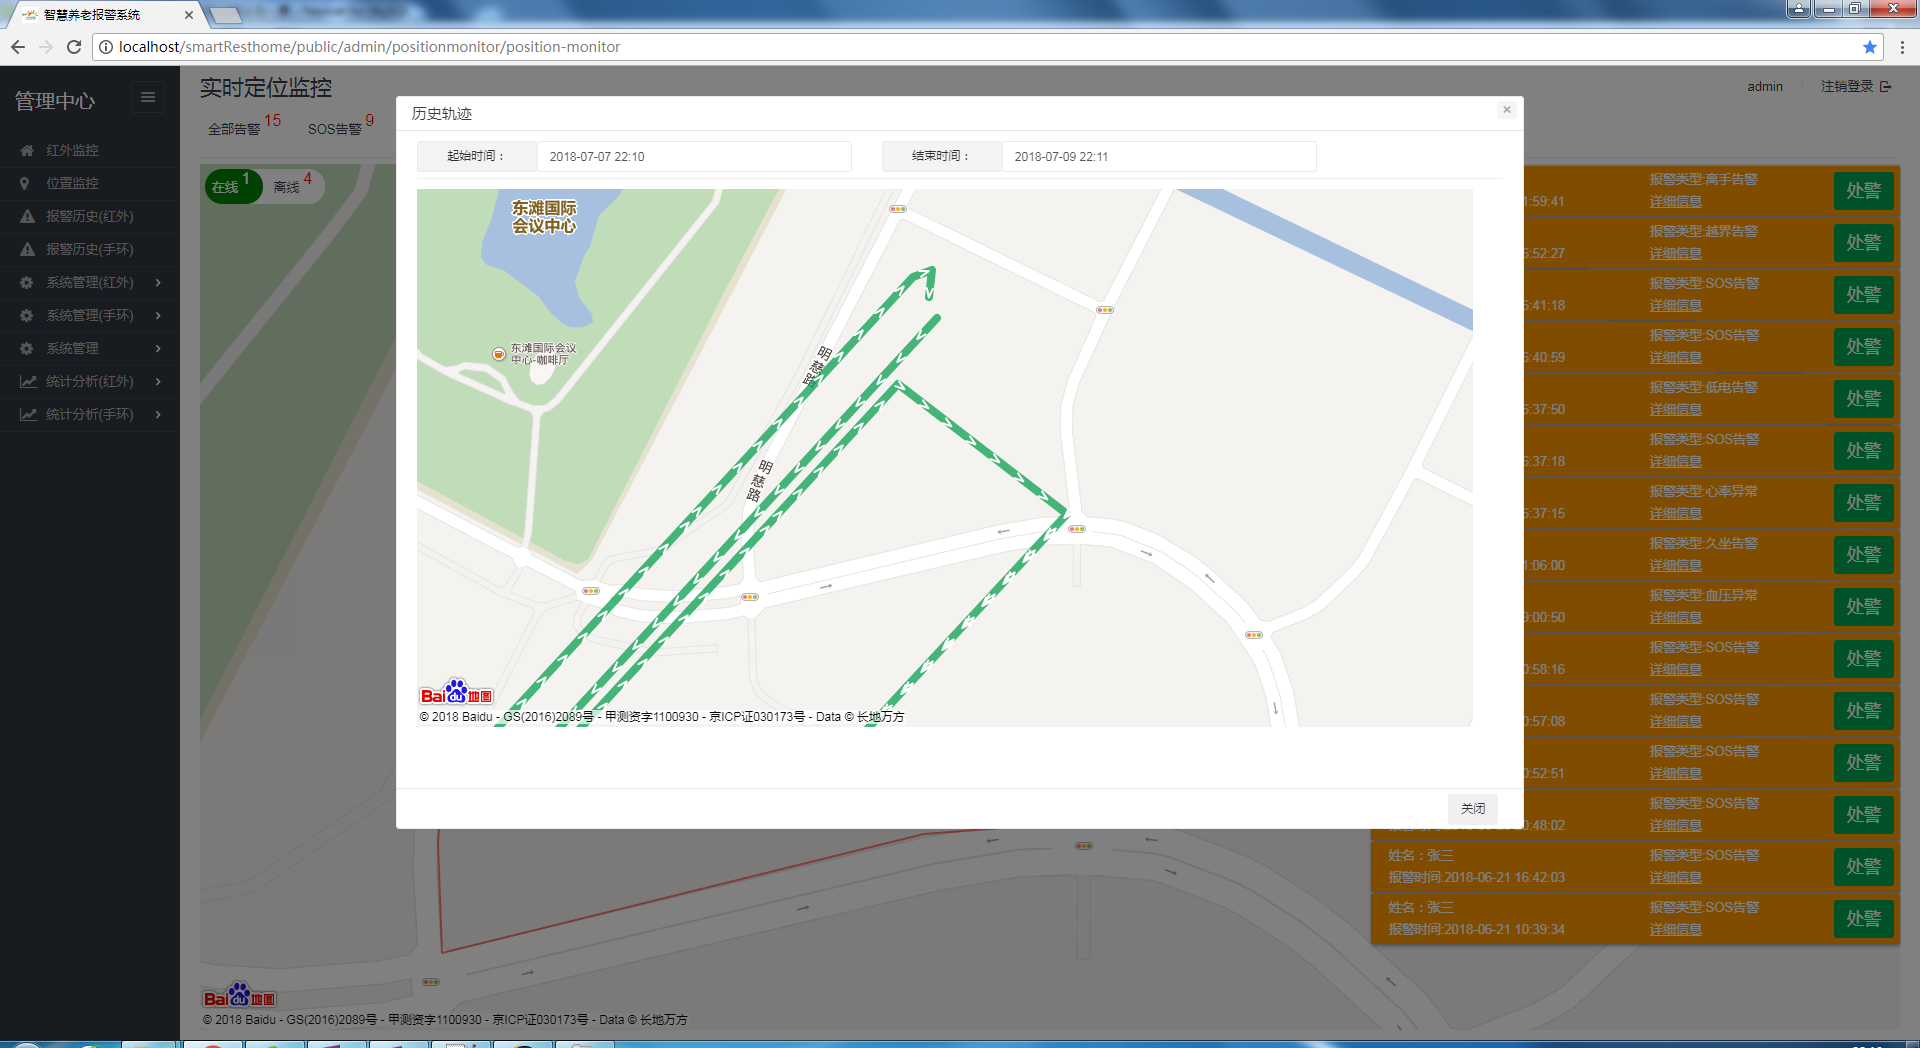This screenshot has width=1920, height=1048.
Task: Close the 历史轨迹 dialog with the X icon
Action: [1506, 110]
